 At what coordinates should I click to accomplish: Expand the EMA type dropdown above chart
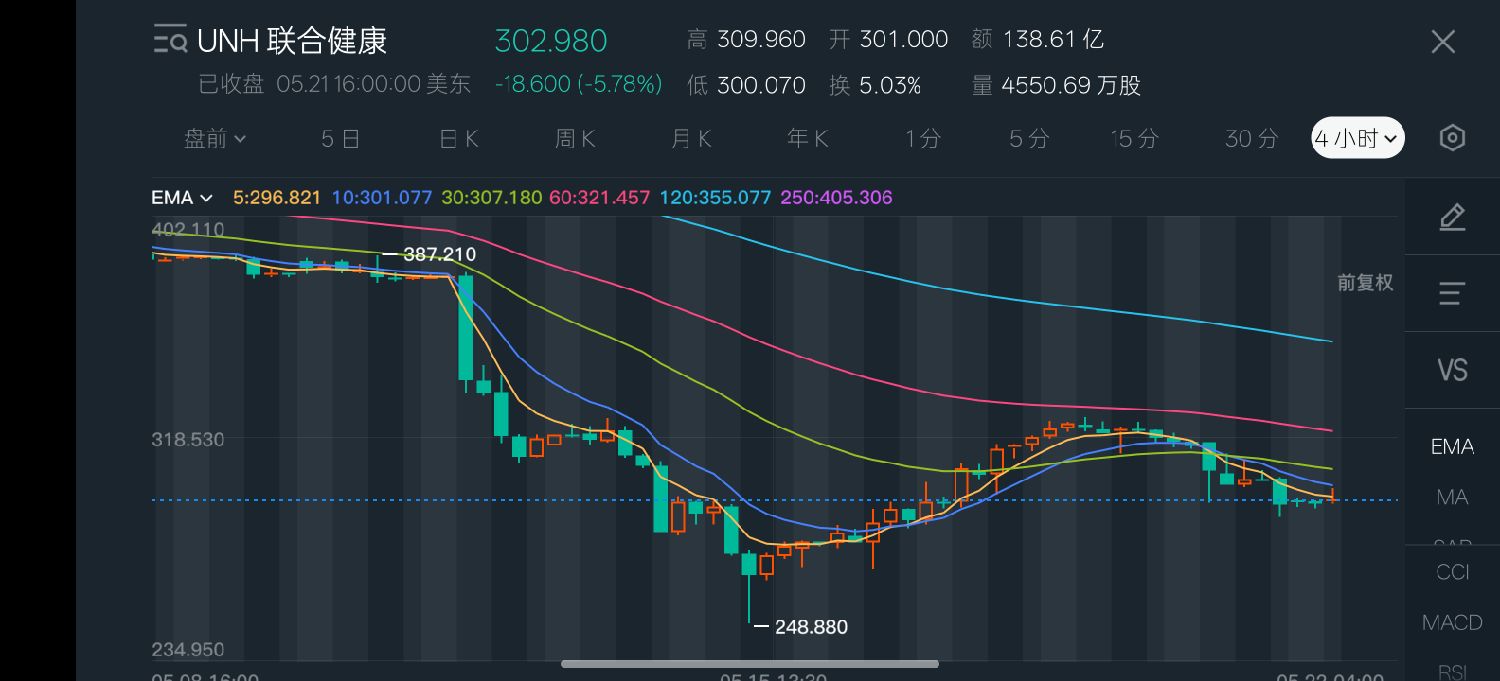(x=182, y=198)
